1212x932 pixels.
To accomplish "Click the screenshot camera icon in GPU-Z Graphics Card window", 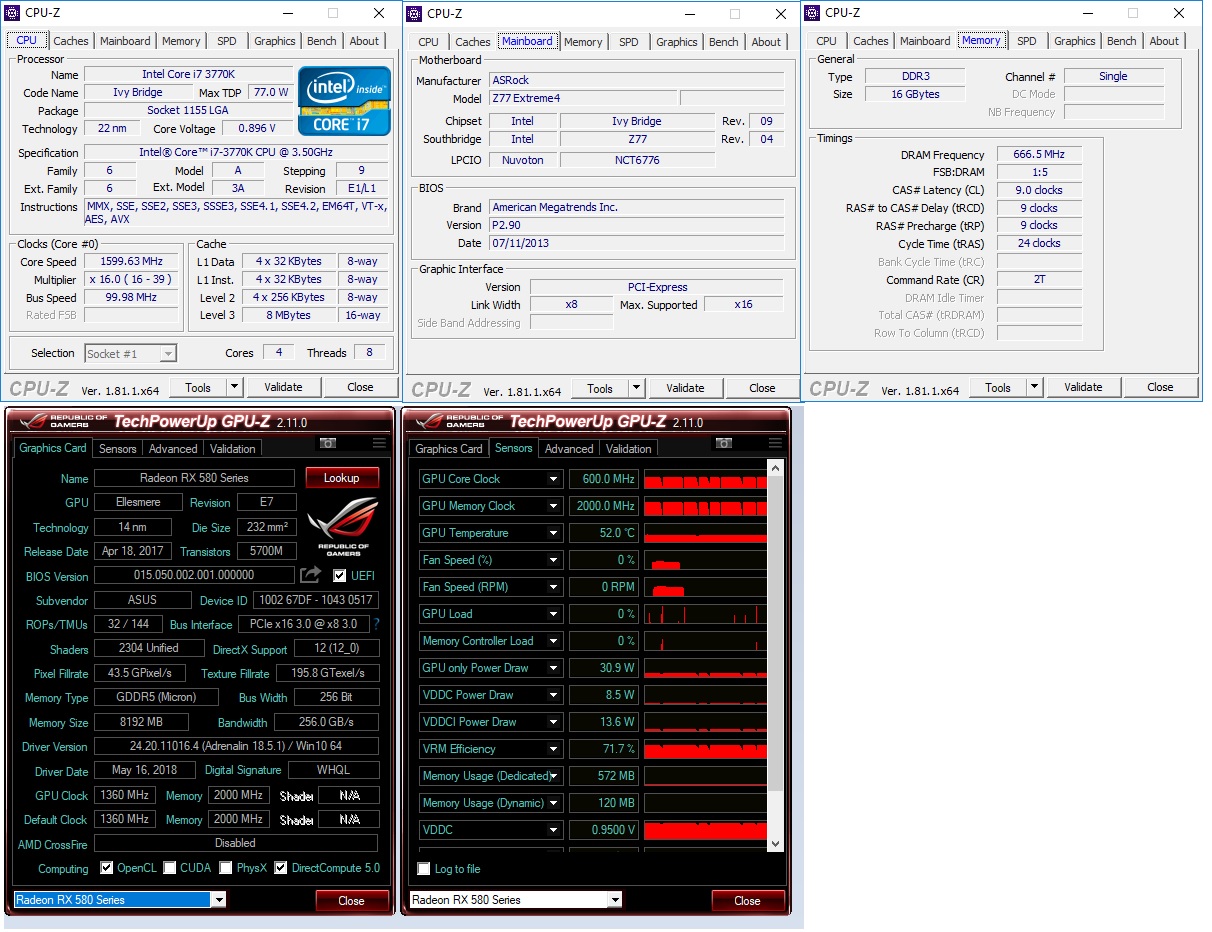I will (328, 444).
